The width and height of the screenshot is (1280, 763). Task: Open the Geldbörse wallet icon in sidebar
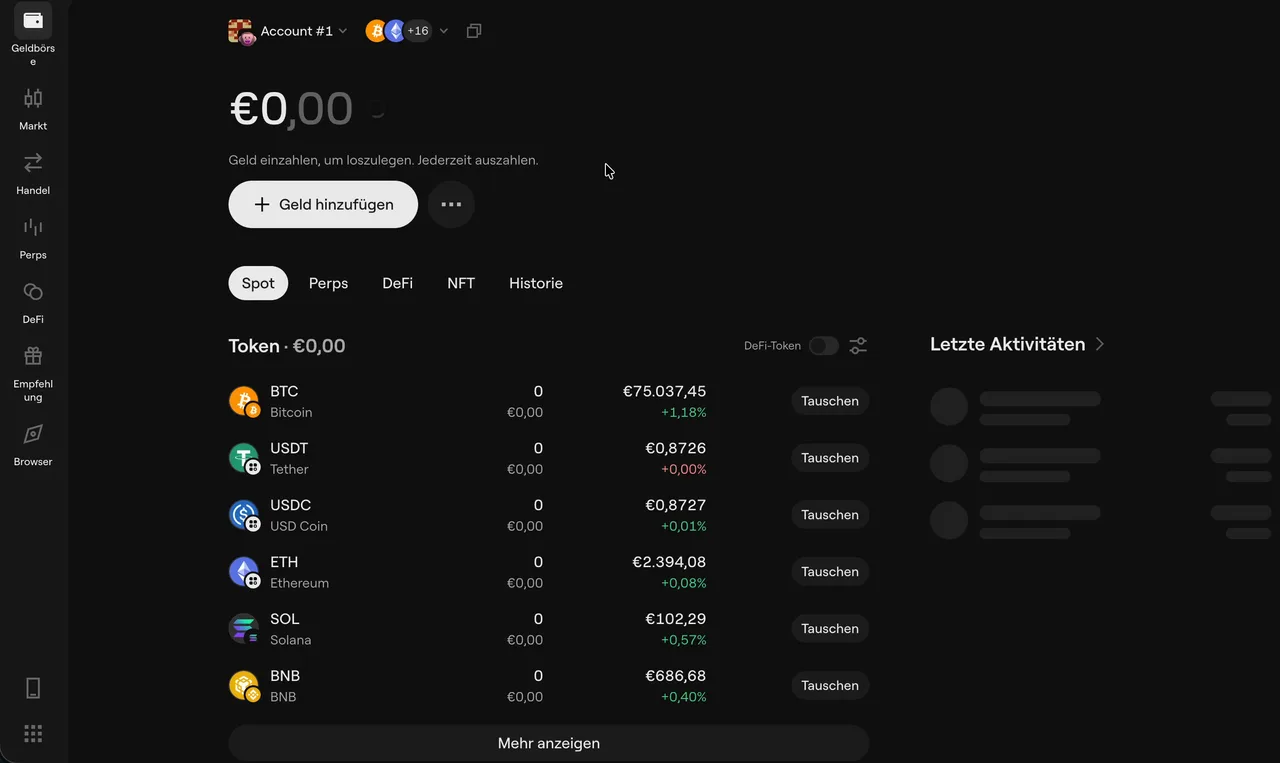[33, 20]
